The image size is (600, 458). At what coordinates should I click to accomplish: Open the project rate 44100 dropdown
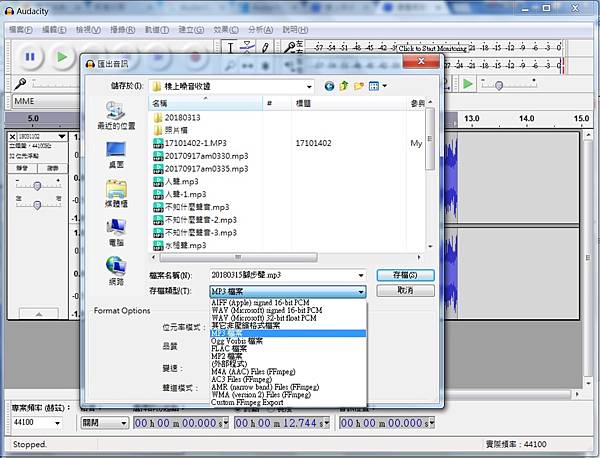point(37,423)
